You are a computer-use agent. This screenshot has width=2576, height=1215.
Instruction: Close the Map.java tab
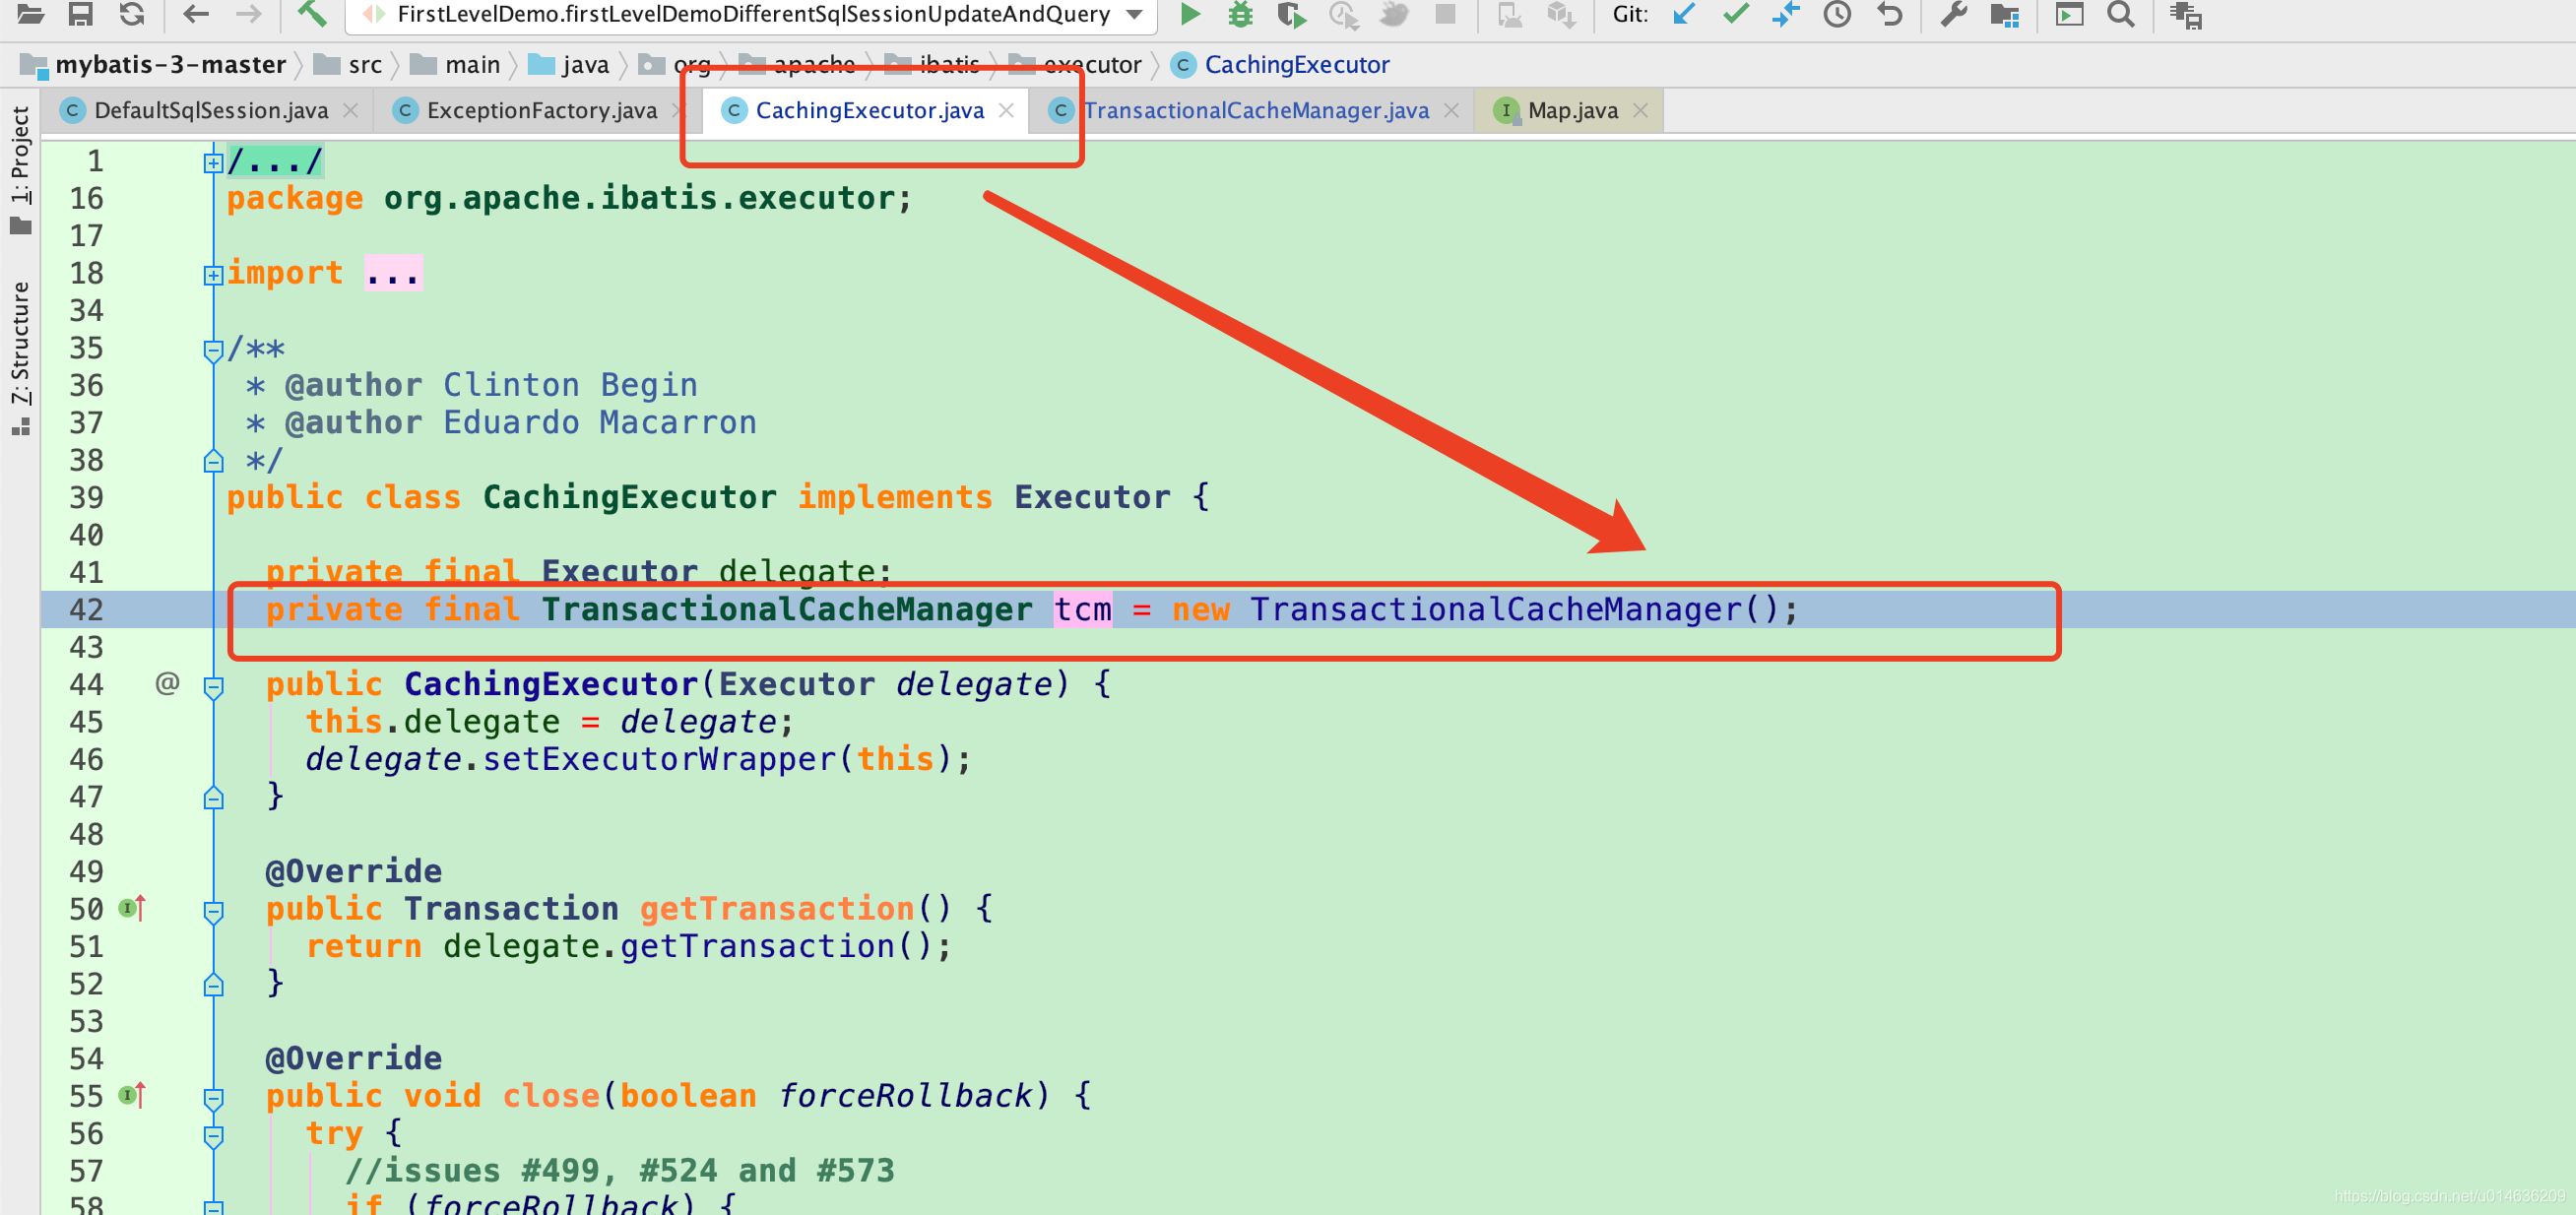tap(1640, 110)
